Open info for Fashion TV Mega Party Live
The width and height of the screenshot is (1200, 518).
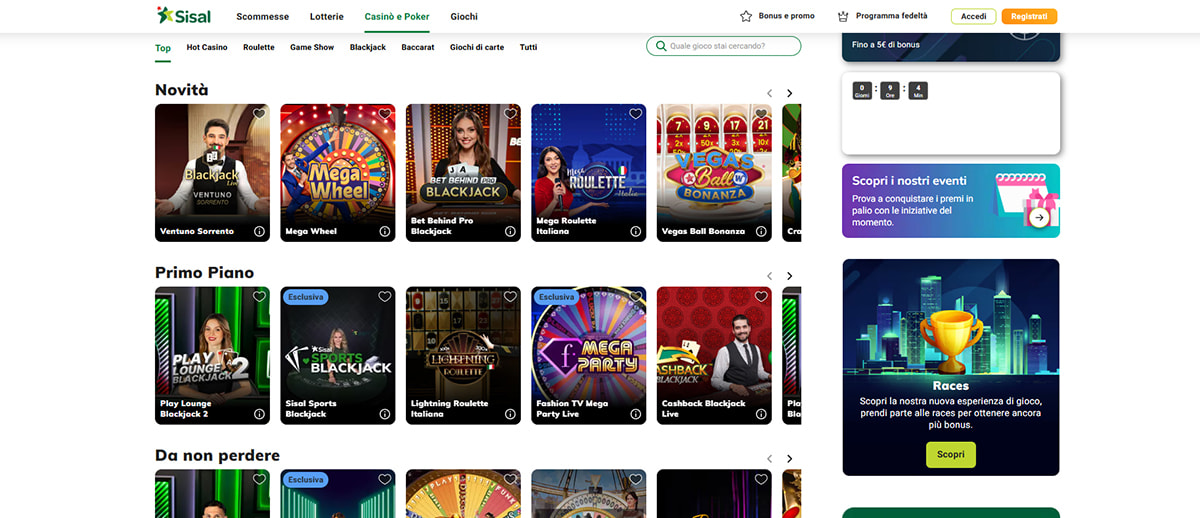636,414
